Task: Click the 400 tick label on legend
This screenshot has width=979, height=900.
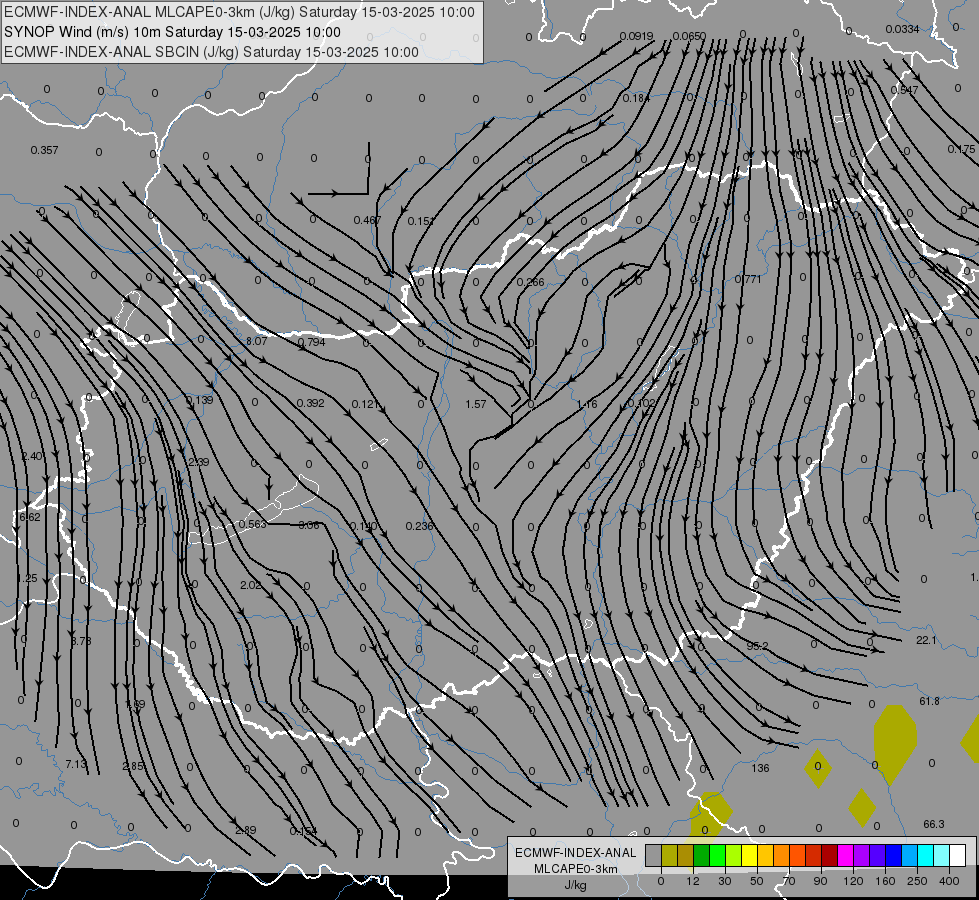Action: (x=949, y=881)
